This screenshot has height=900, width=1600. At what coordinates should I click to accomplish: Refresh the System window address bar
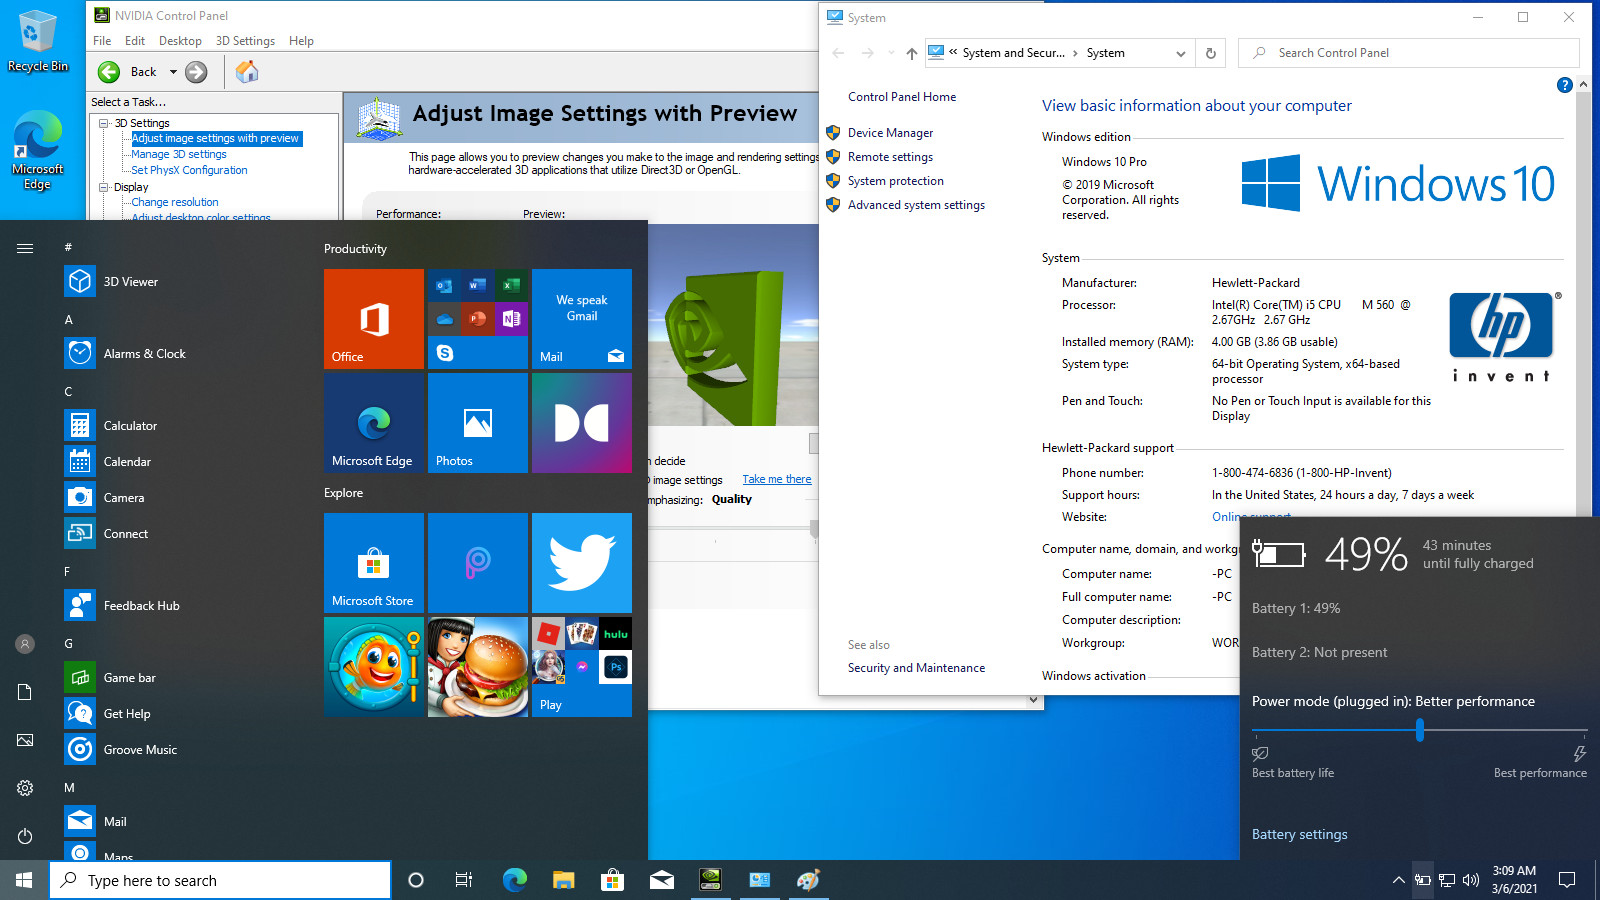tap(1211, 53)
